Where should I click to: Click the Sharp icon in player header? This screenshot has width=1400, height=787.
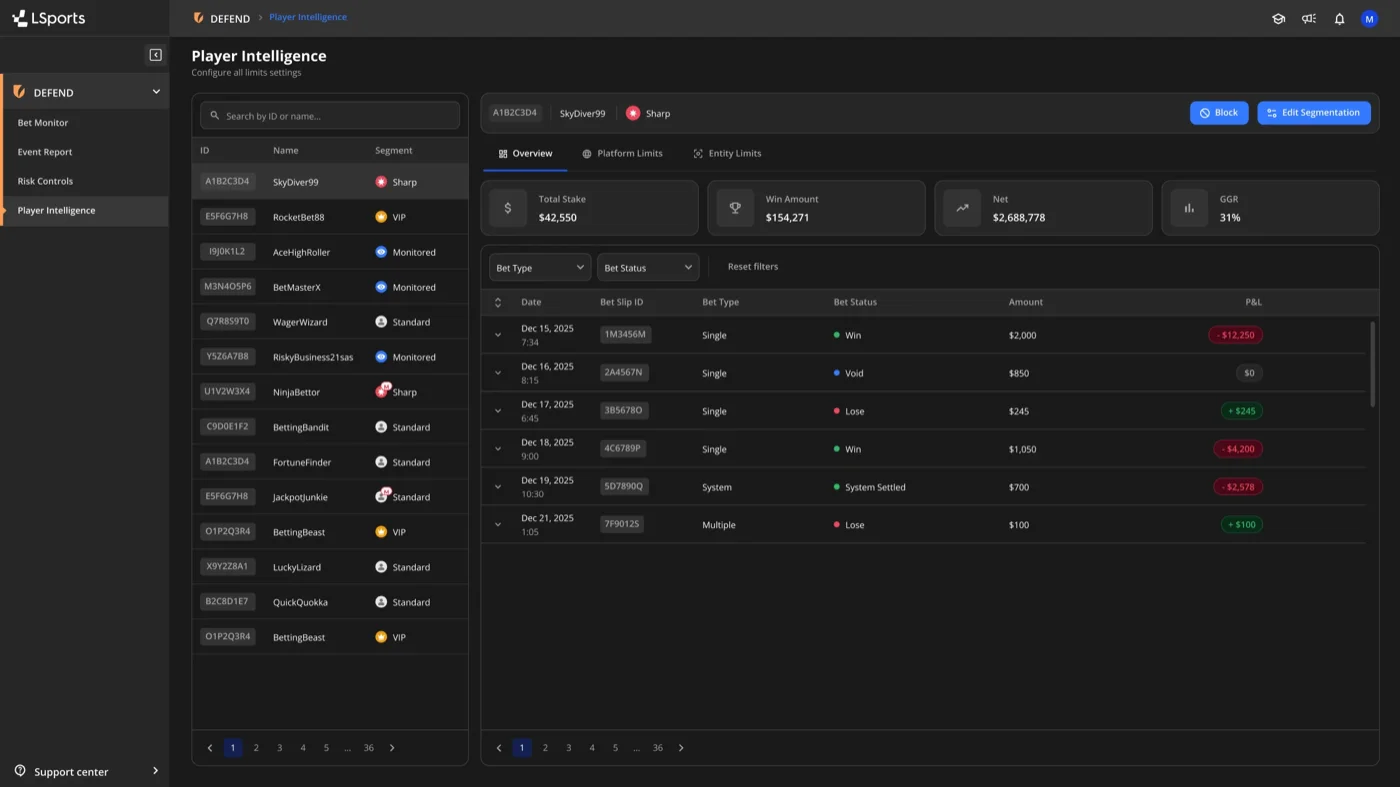click(633, 113)
